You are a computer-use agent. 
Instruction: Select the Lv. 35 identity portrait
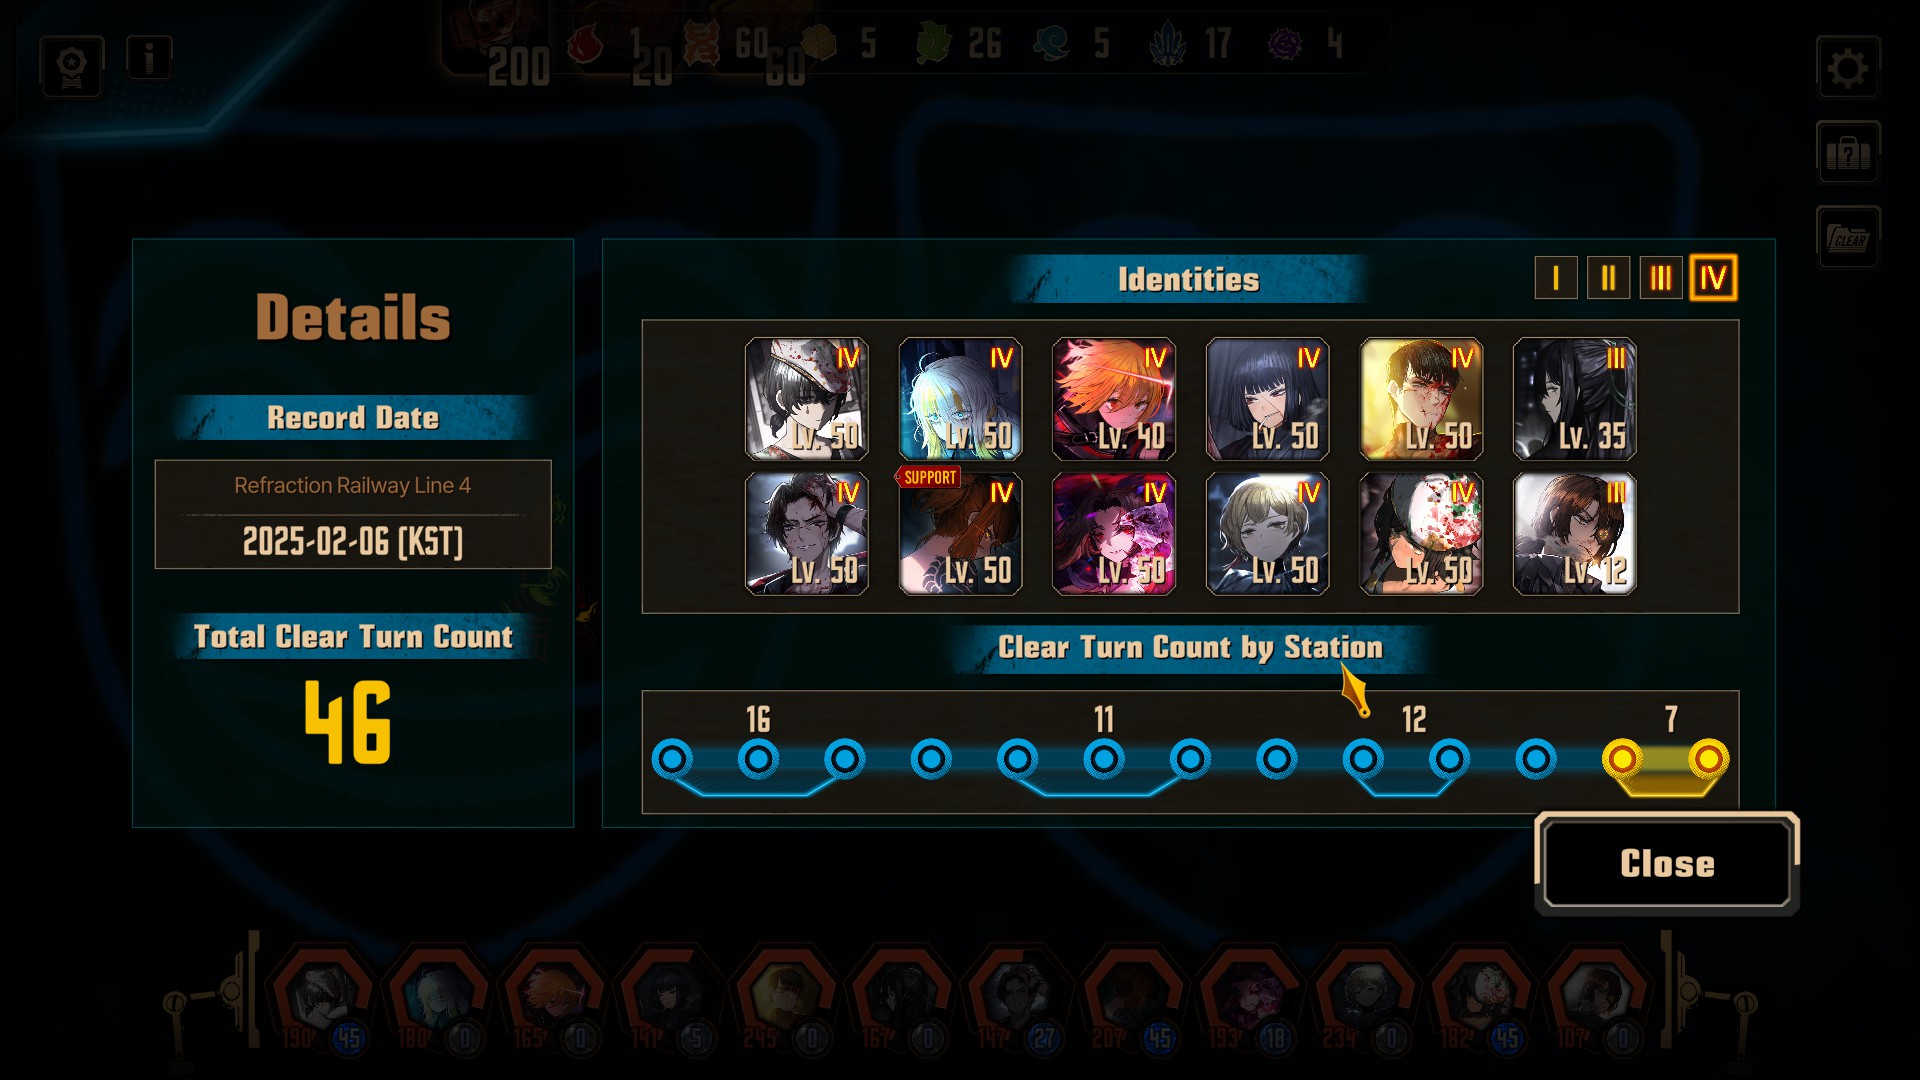coord(1575,399)
